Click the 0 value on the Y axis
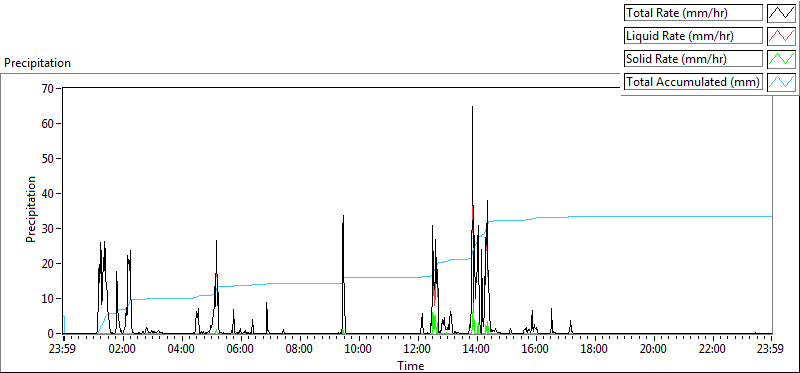The image size is (800, 373). coord(52,334)
